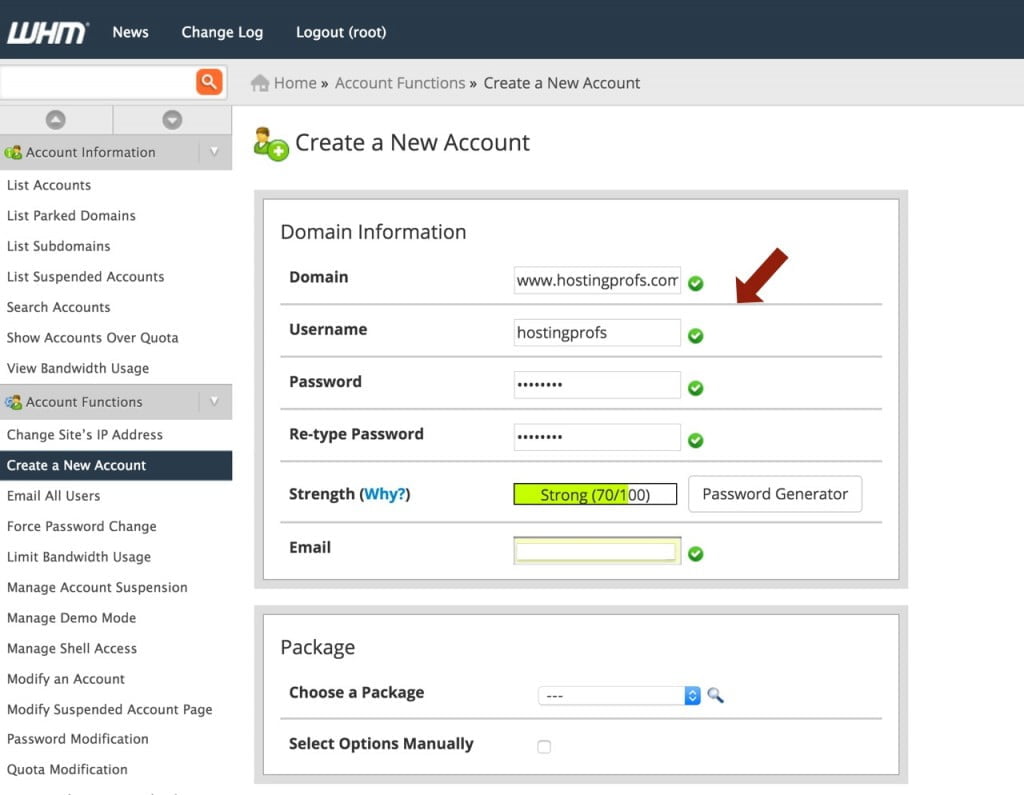Image resolution: width=1024 pixels, height=795 pixels.
Task: Open View Bandwidth Usage
Action: point(78,368)
